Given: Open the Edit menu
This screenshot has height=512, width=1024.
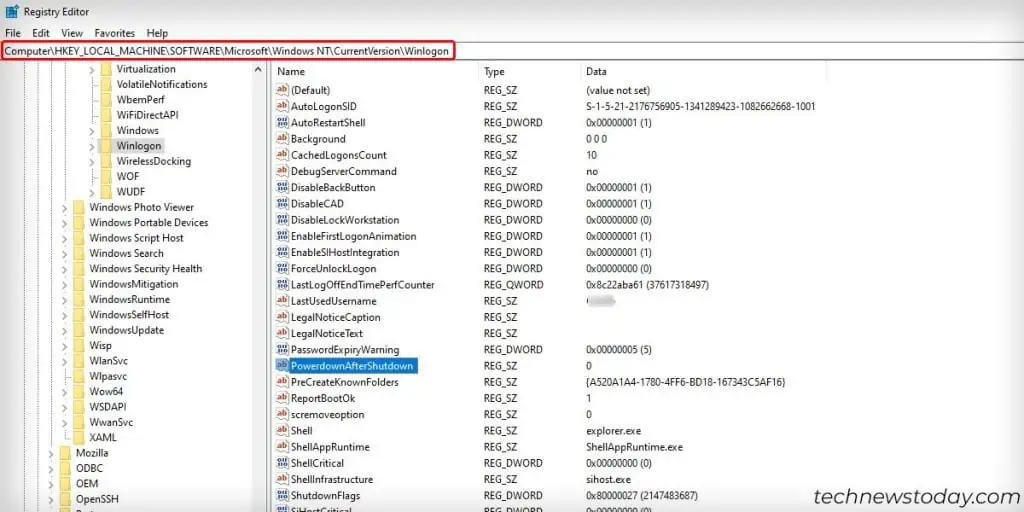Looking at the screenshot, I should click(41, 33).
